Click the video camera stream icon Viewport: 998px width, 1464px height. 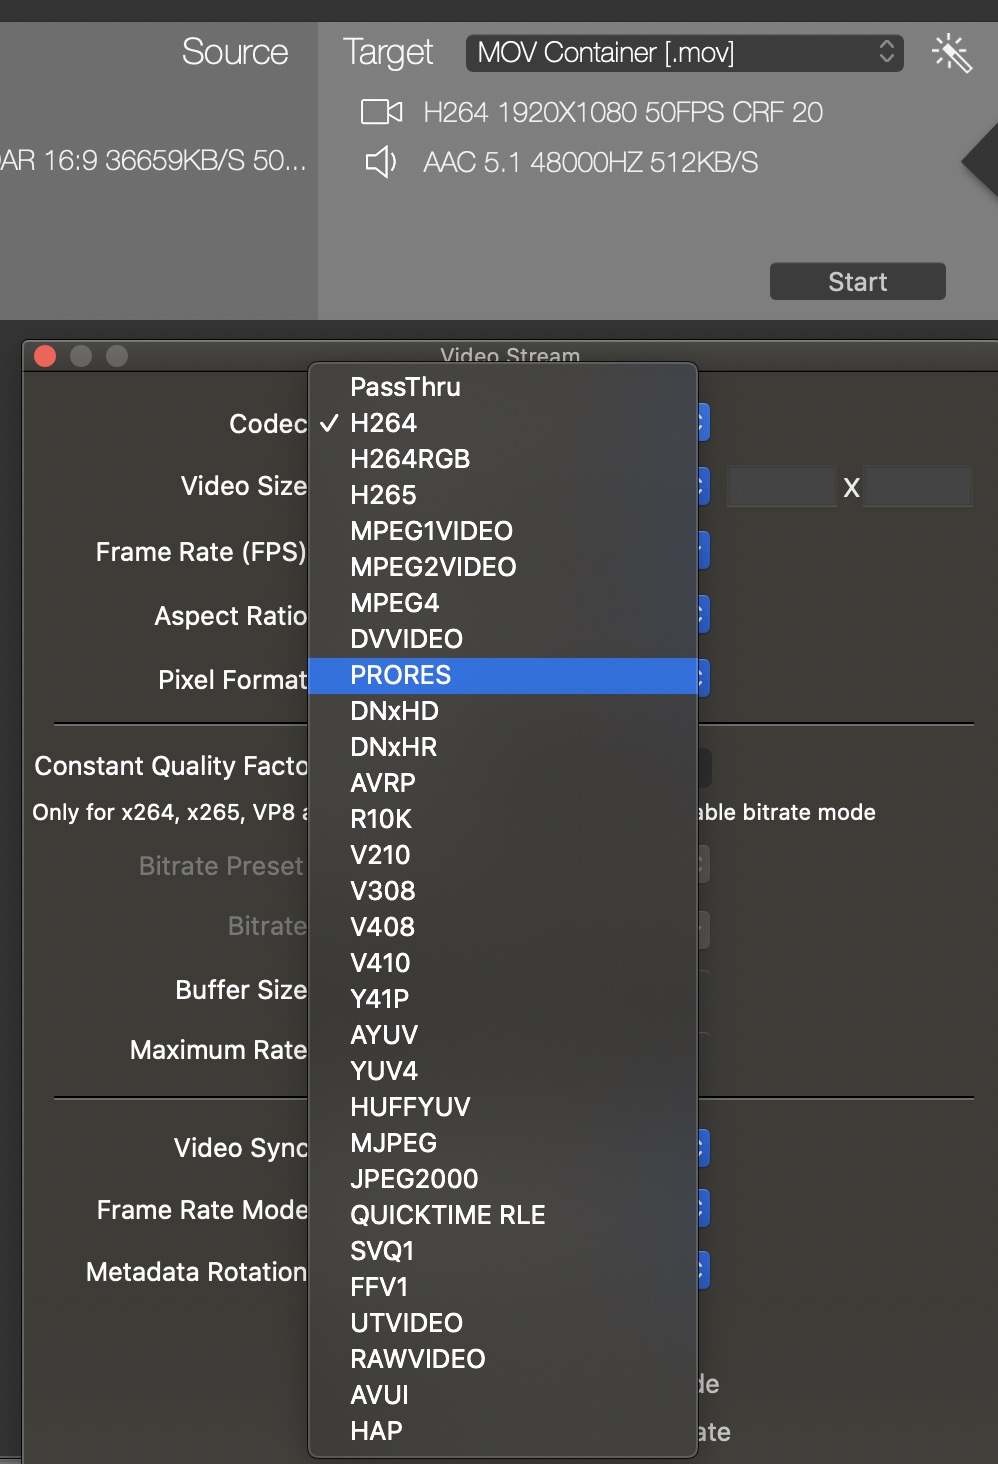381,111
